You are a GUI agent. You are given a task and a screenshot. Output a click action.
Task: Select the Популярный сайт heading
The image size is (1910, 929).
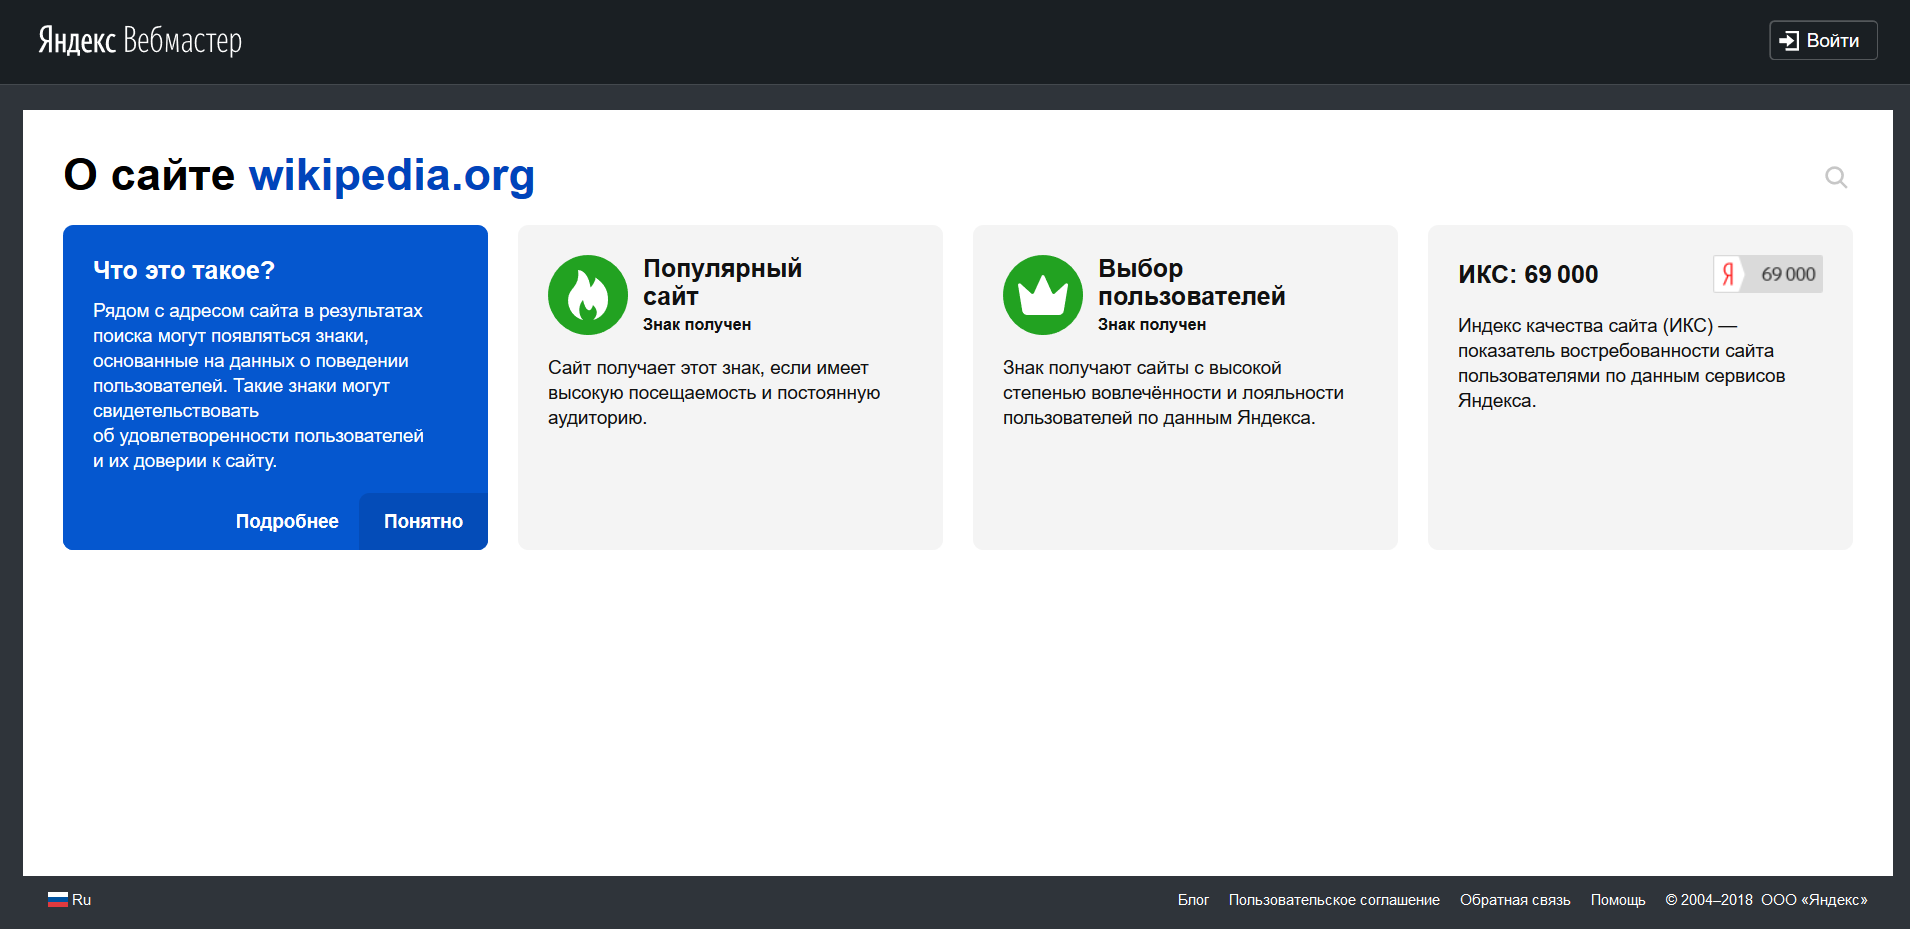point(722,282)
